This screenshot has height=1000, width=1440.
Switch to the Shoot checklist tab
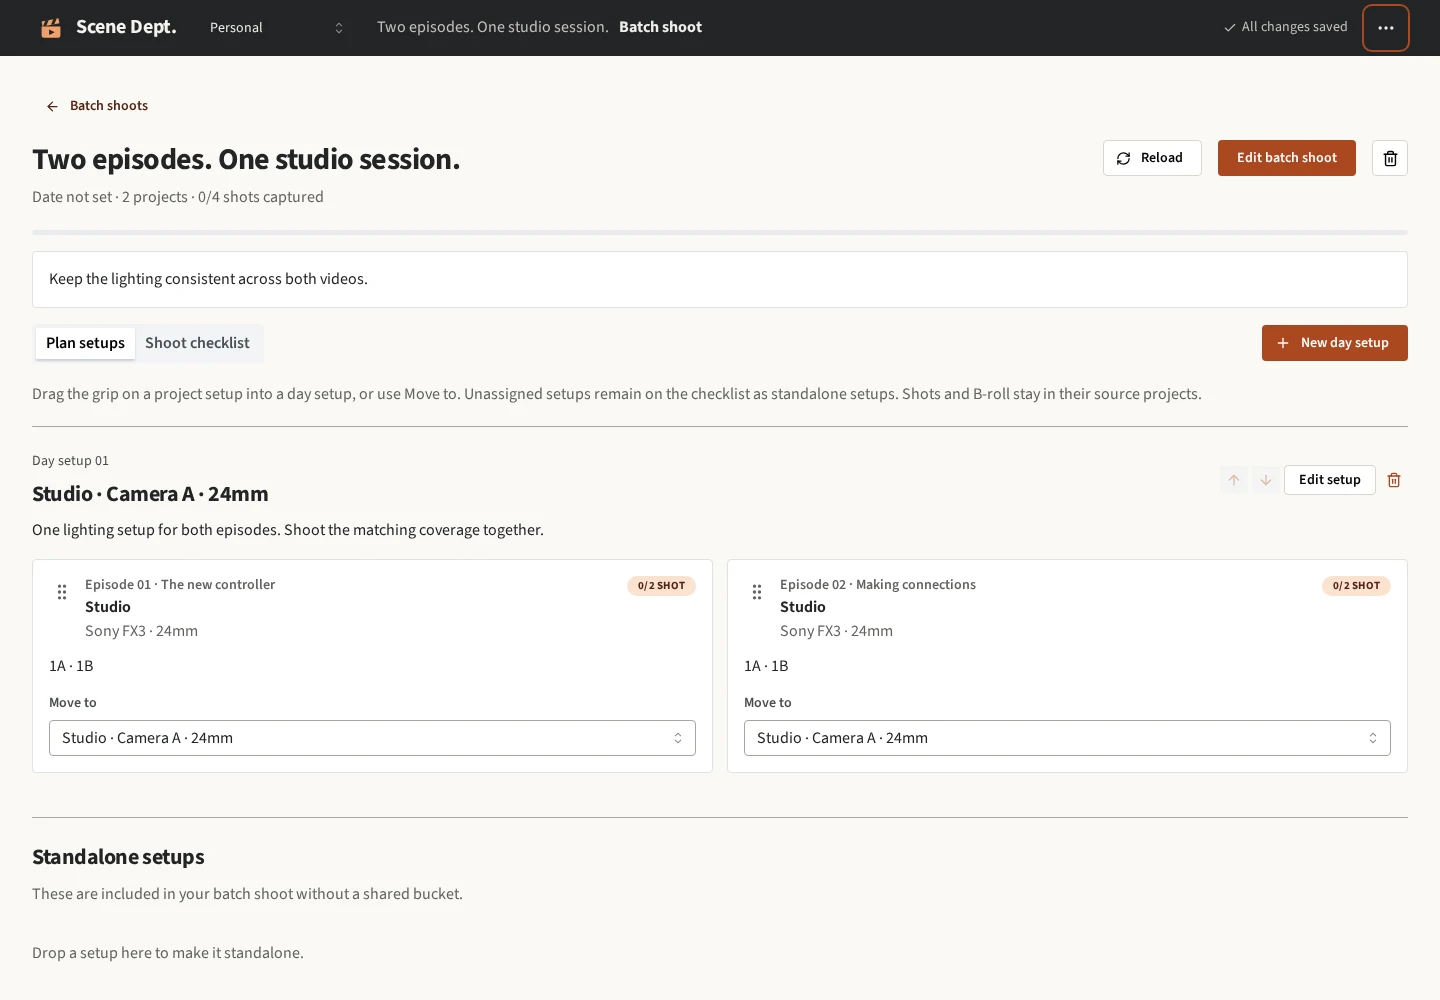click(197, 343)
